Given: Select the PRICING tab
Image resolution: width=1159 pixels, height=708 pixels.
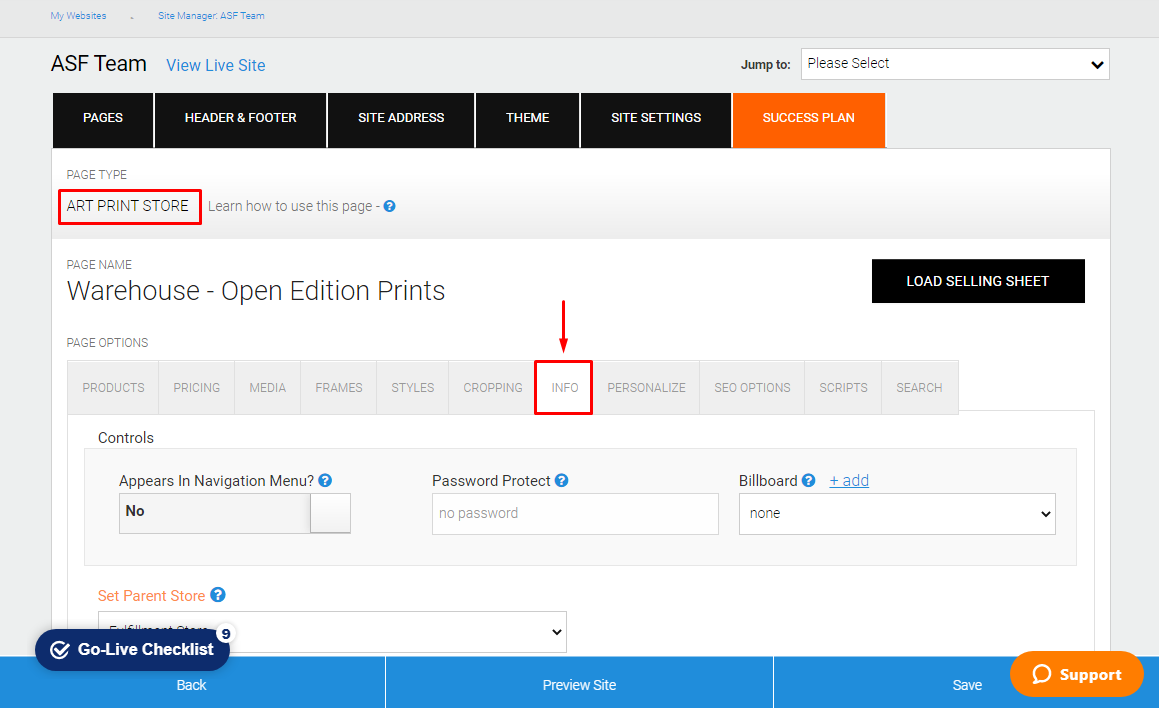Looking at the screenshot, I should 196,388.
